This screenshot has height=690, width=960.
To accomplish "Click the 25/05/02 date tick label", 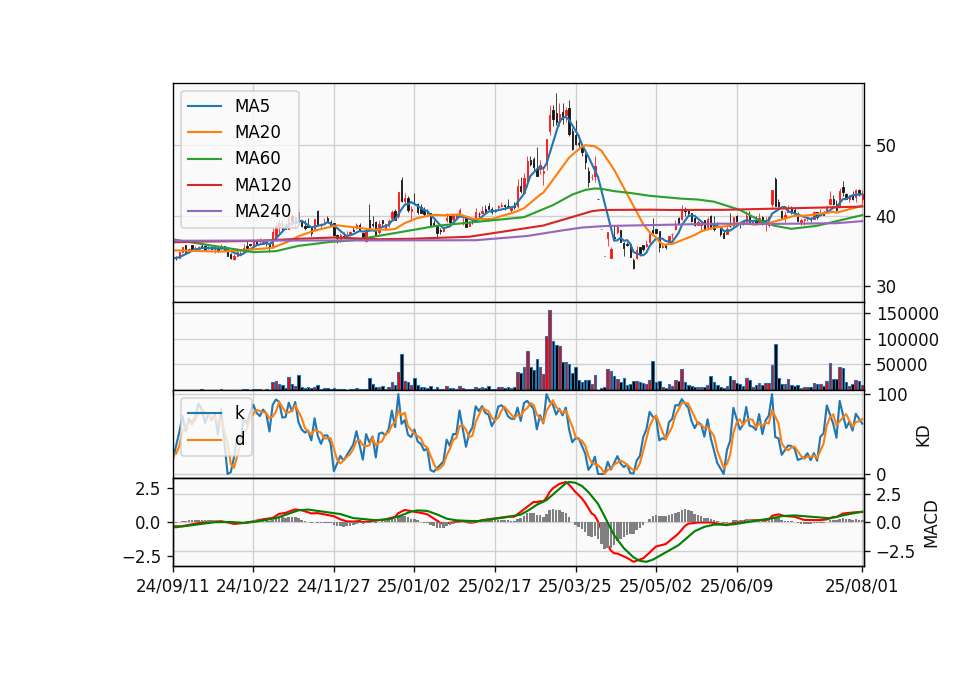I will 656,586.
